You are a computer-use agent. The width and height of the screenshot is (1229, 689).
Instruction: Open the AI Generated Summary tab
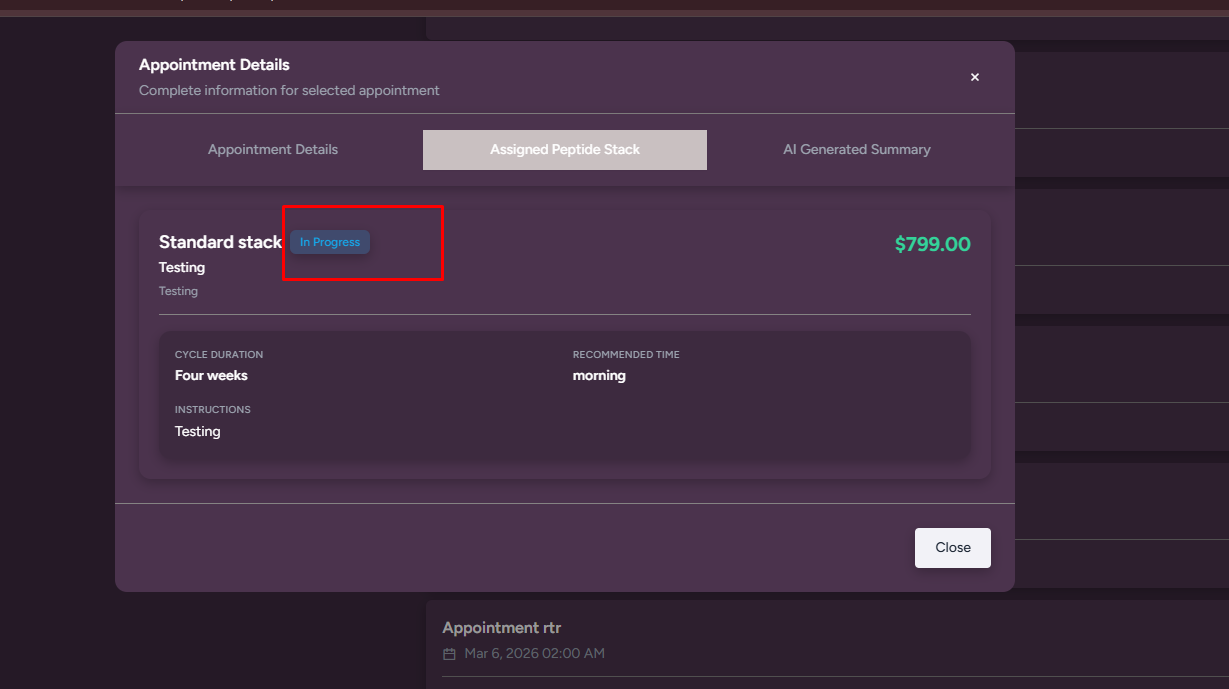[x=856, y=150]
